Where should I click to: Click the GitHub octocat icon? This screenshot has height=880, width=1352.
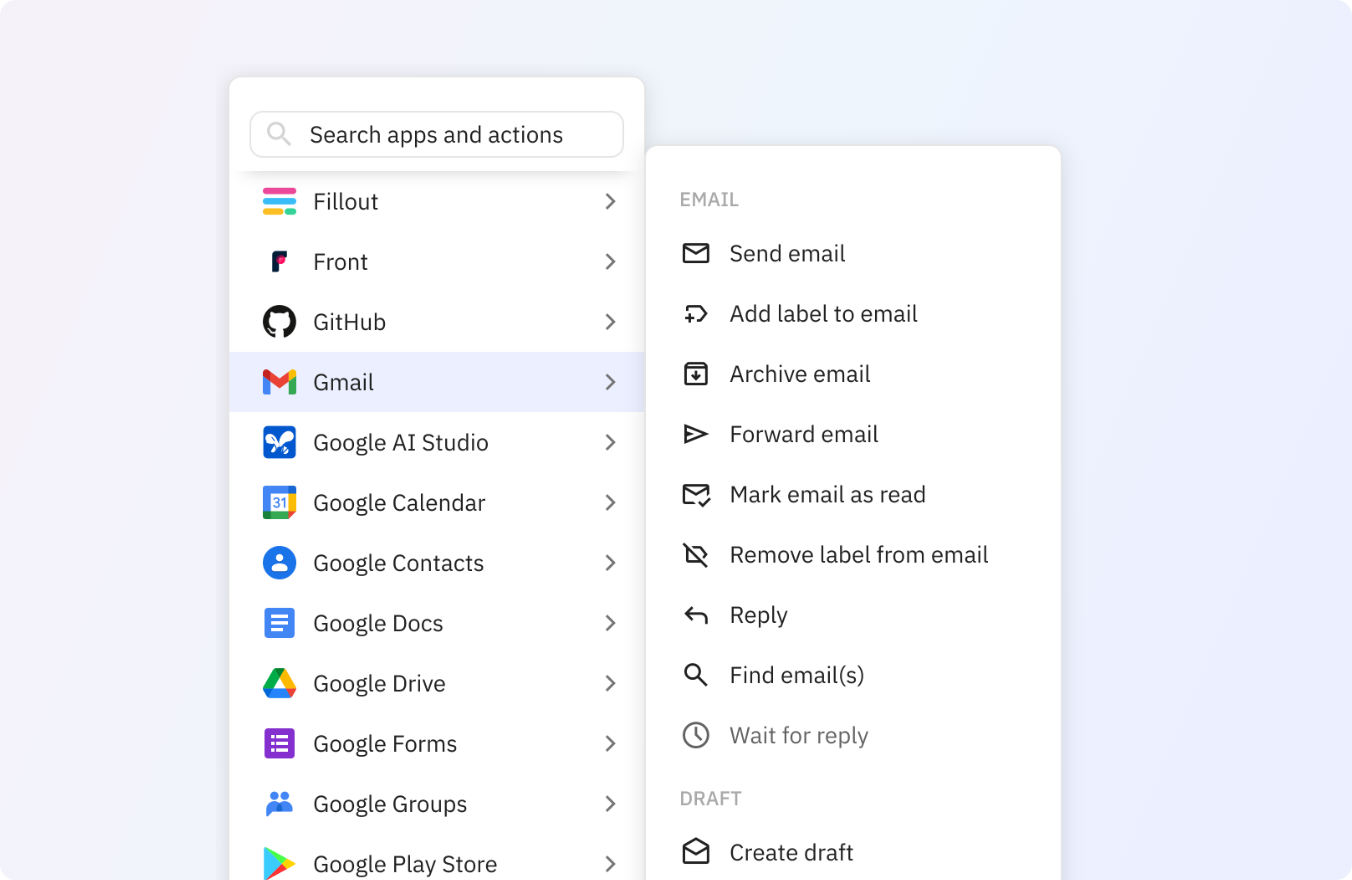click(279, 322)
